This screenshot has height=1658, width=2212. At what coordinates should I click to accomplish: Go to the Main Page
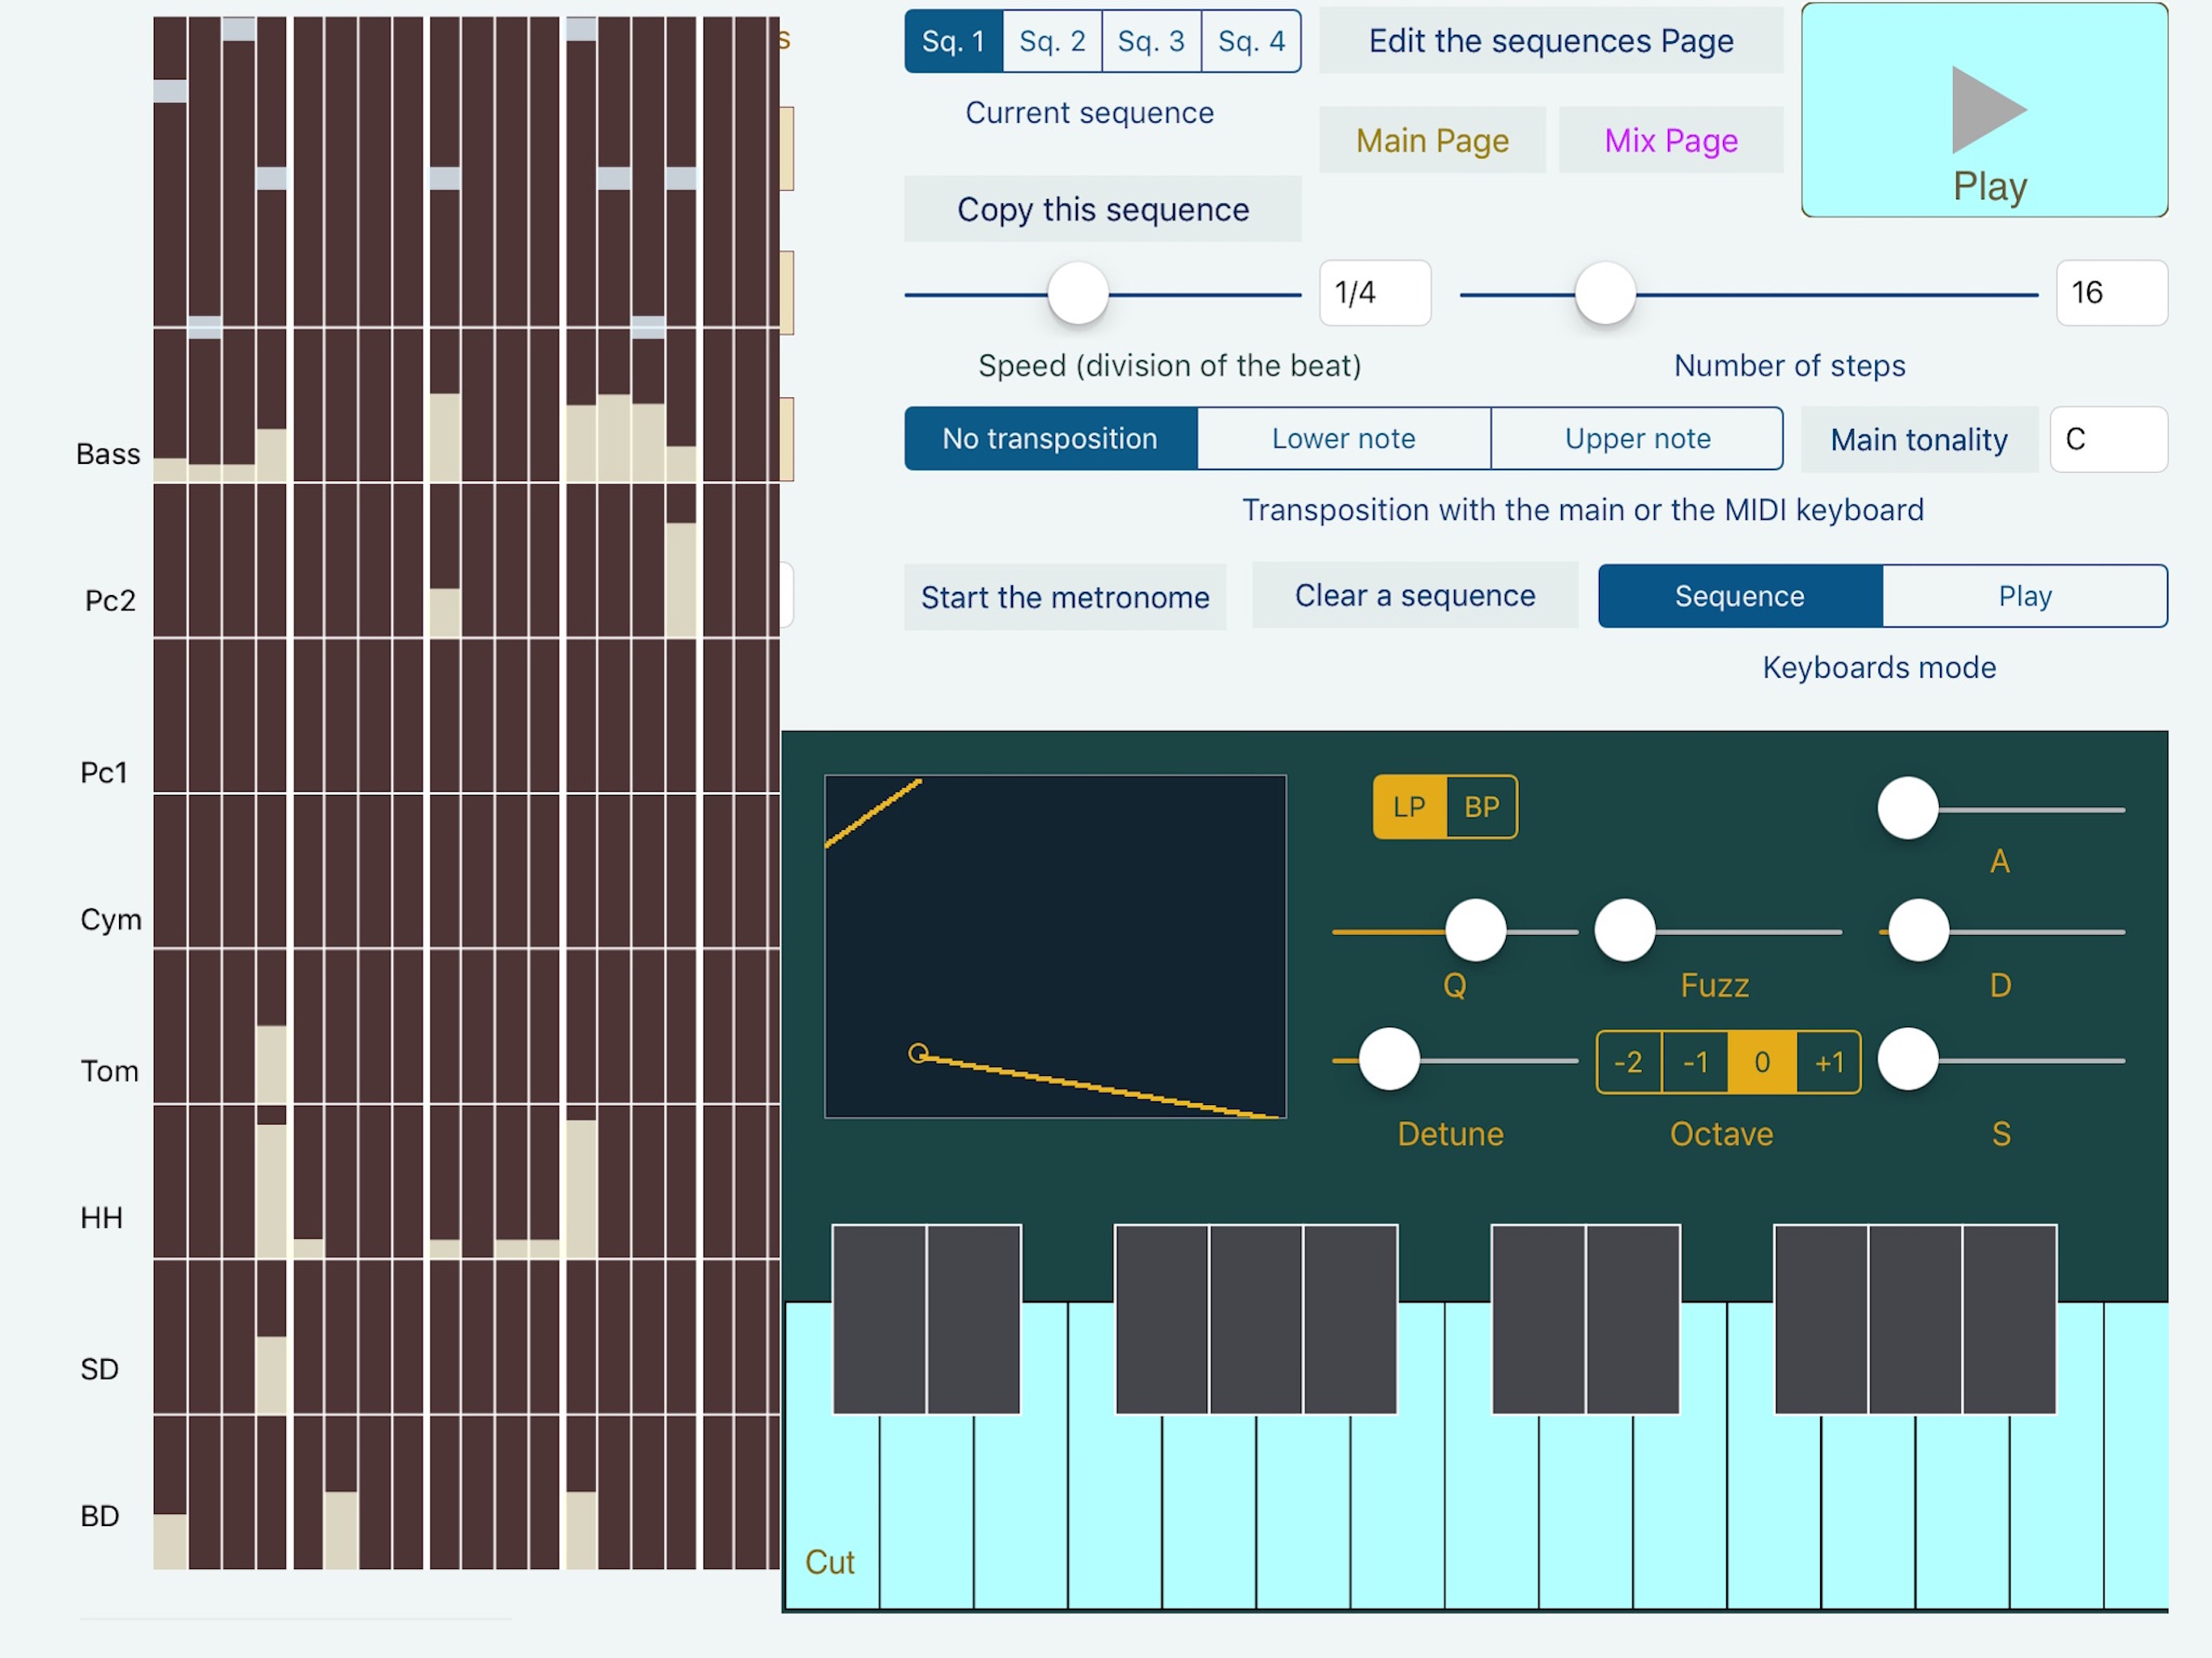1431,140
